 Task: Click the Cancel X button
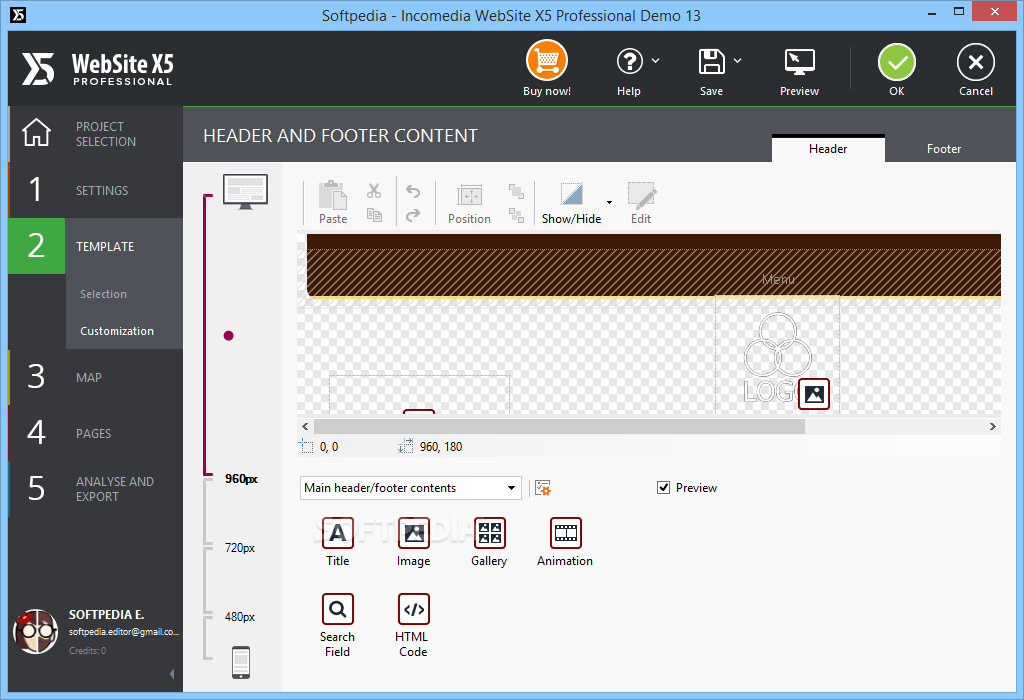click(x=976, y=62)
